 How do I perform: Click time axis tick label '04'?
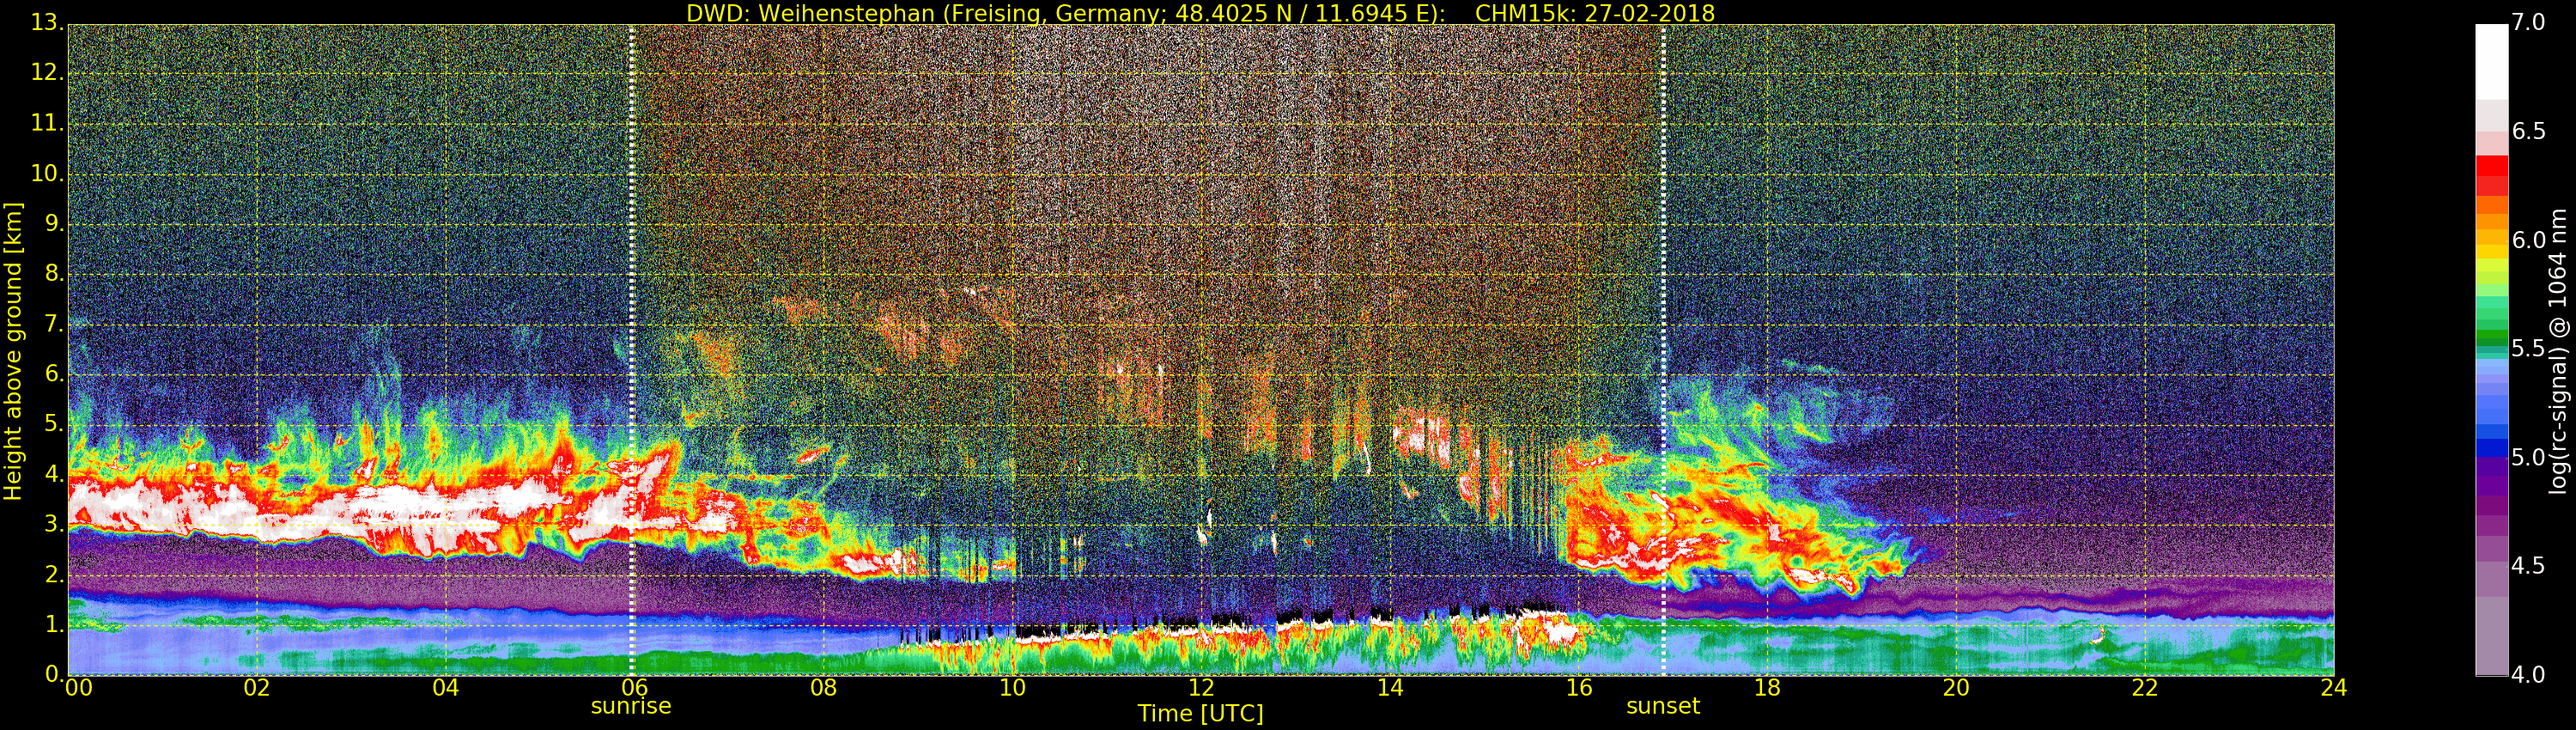tap(446, 688)
